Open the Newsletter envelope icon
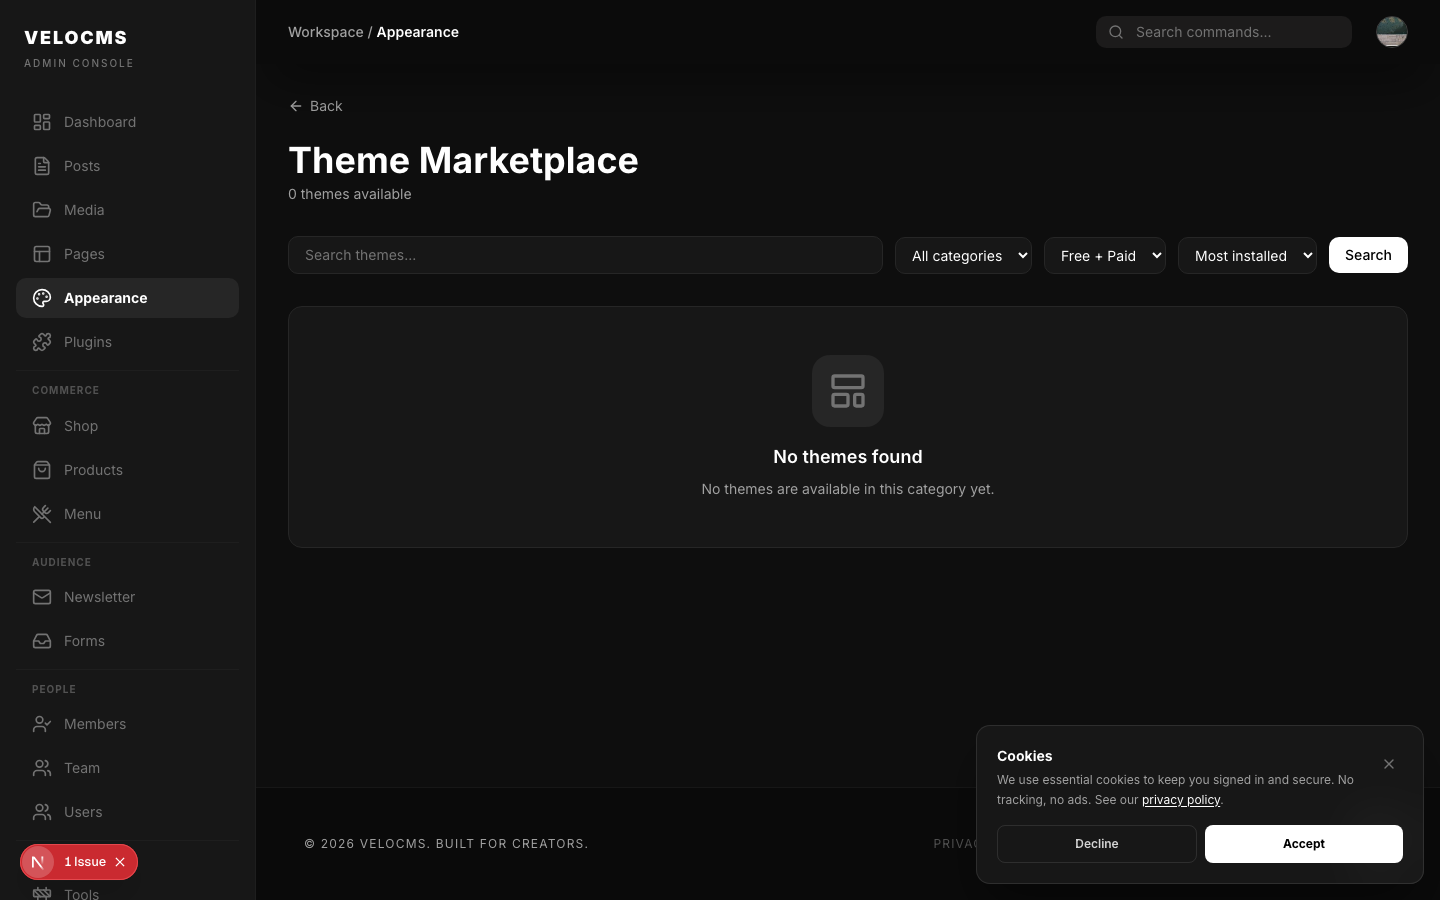1440x900 pixels. coord(41,597)
